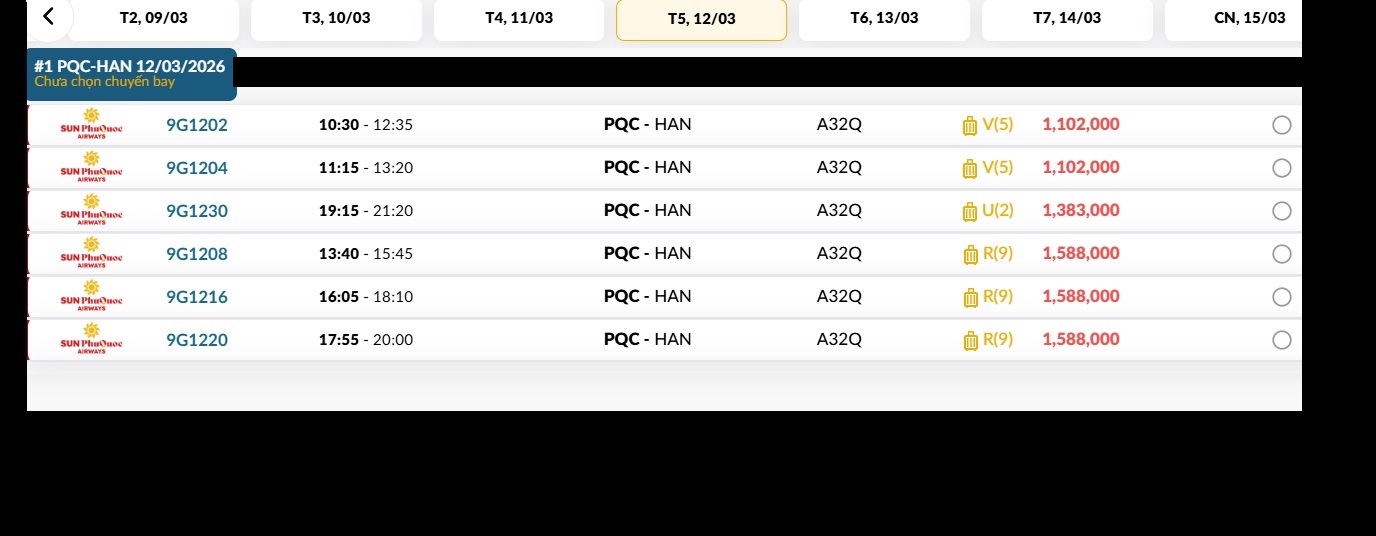Click the baggage icon for flight 9G1204
The width and height of the screenshot is (1376, 536).
969,169
